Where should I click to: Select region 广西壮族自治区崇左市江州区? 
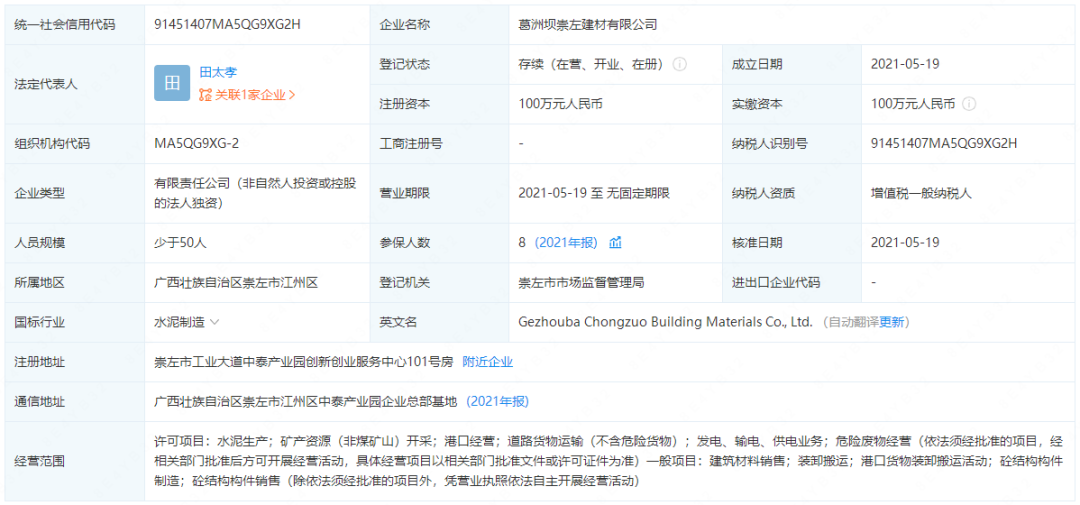tap(236, 282)
